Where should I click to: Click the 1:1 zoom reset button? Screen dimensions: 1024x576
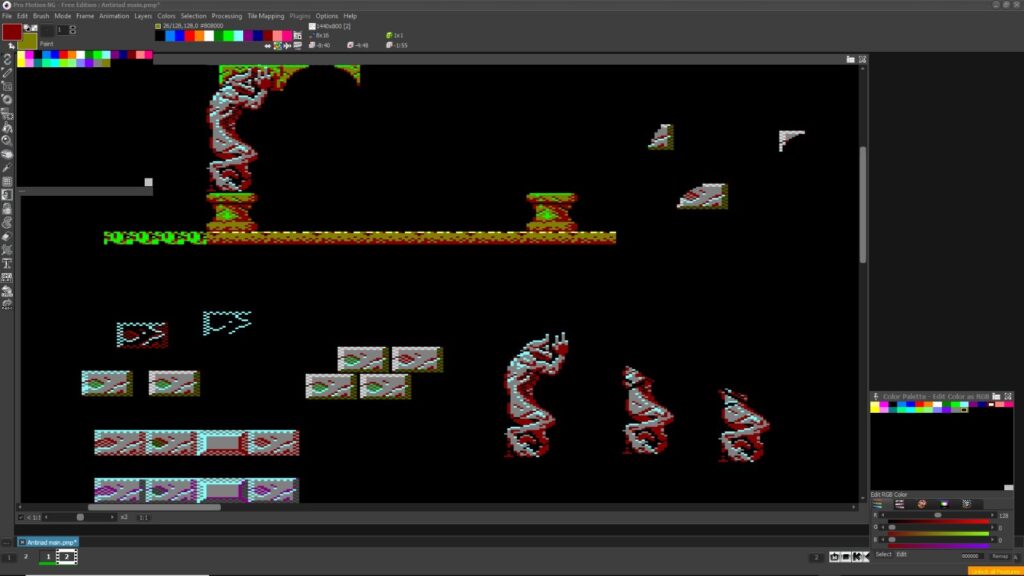click(144, 517)
